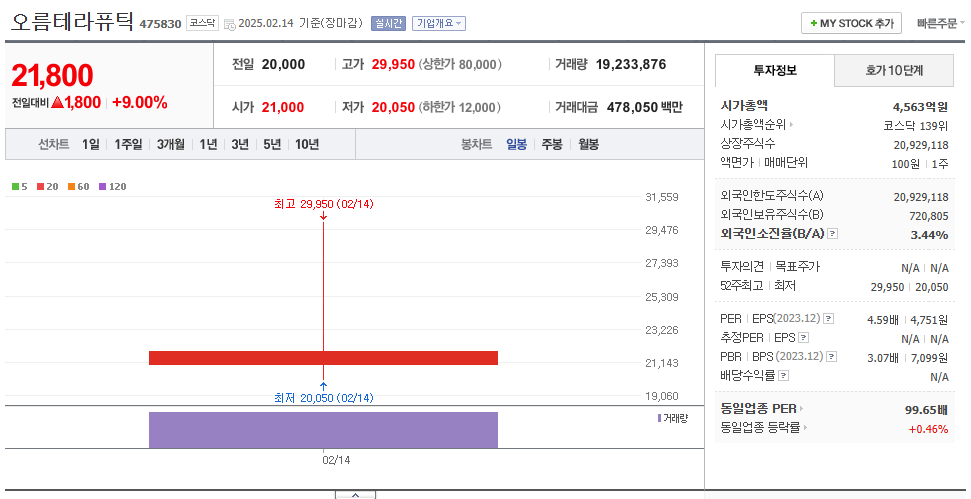Open the 동일업종 PER arrow link
The height and width of the screenshot is (499, 971).
(801, 409)
